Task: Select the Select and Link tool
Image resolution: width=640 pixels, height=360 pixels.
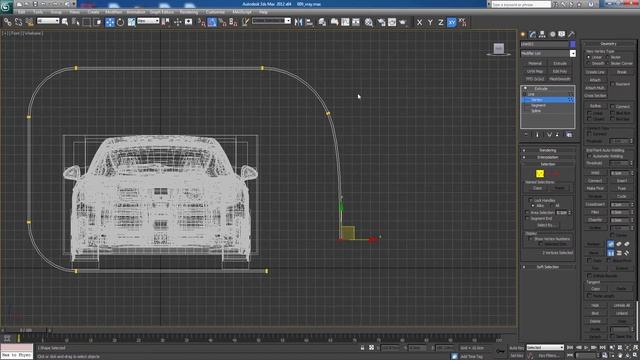Action: click(7, 22)
